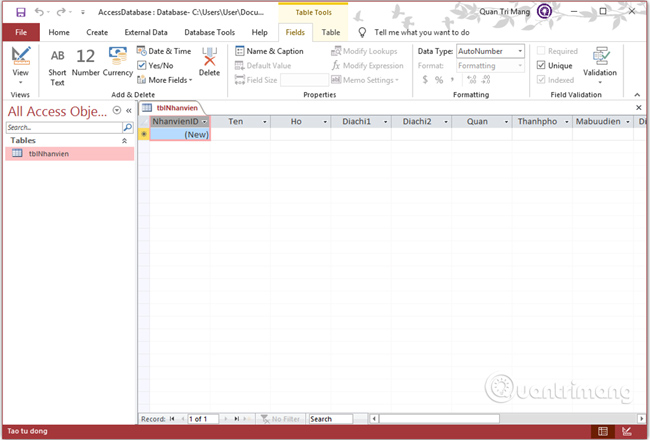
Task: Open Diachi1 column dropdown arrow
Action: tap(386, 122)
